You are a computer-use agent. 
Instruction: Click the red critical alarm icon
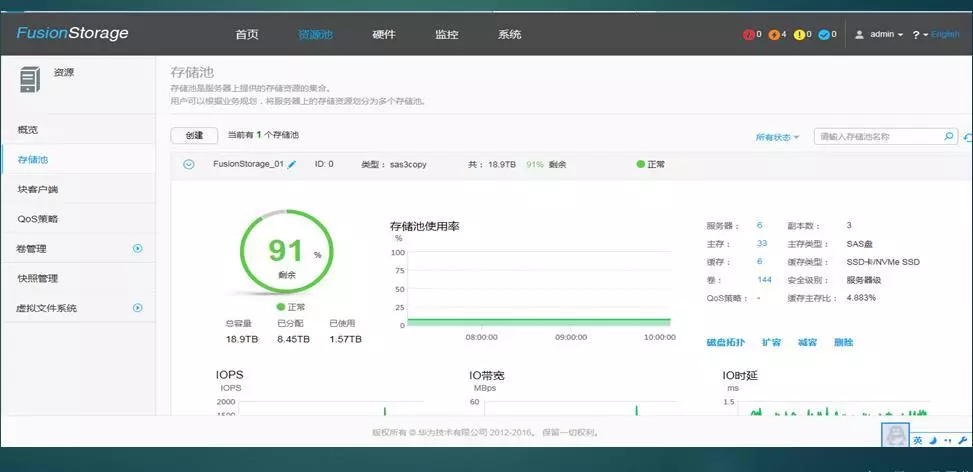click(x=748, y=35)
